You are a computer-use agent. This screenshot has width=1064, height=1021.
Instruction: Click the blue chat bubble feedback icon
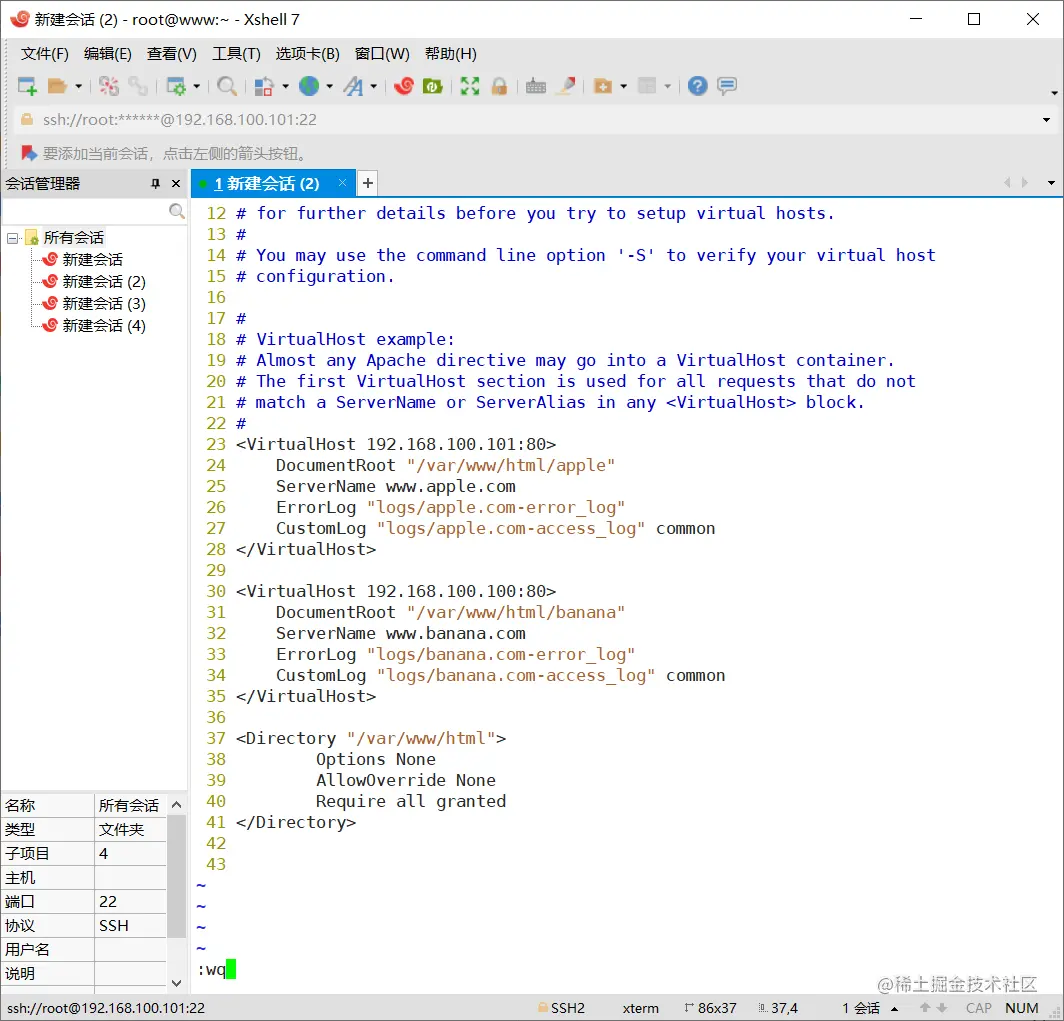(x=727, y=86)
